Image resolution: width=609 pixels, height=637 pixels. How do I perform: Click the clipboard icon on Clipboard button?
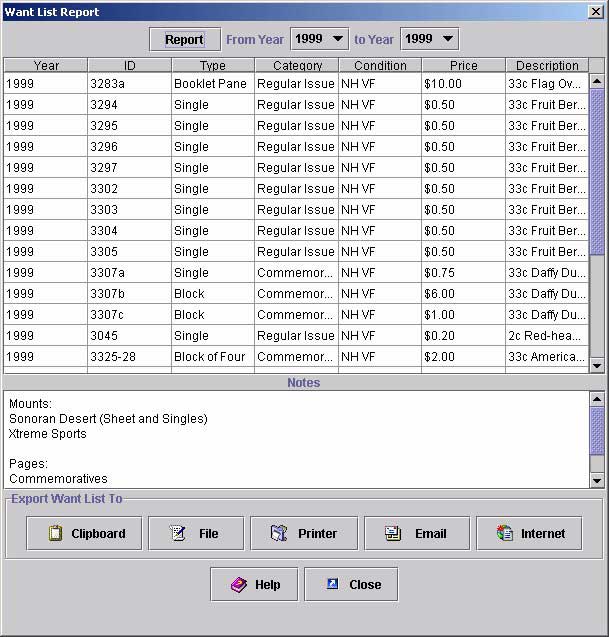[56, 534]
